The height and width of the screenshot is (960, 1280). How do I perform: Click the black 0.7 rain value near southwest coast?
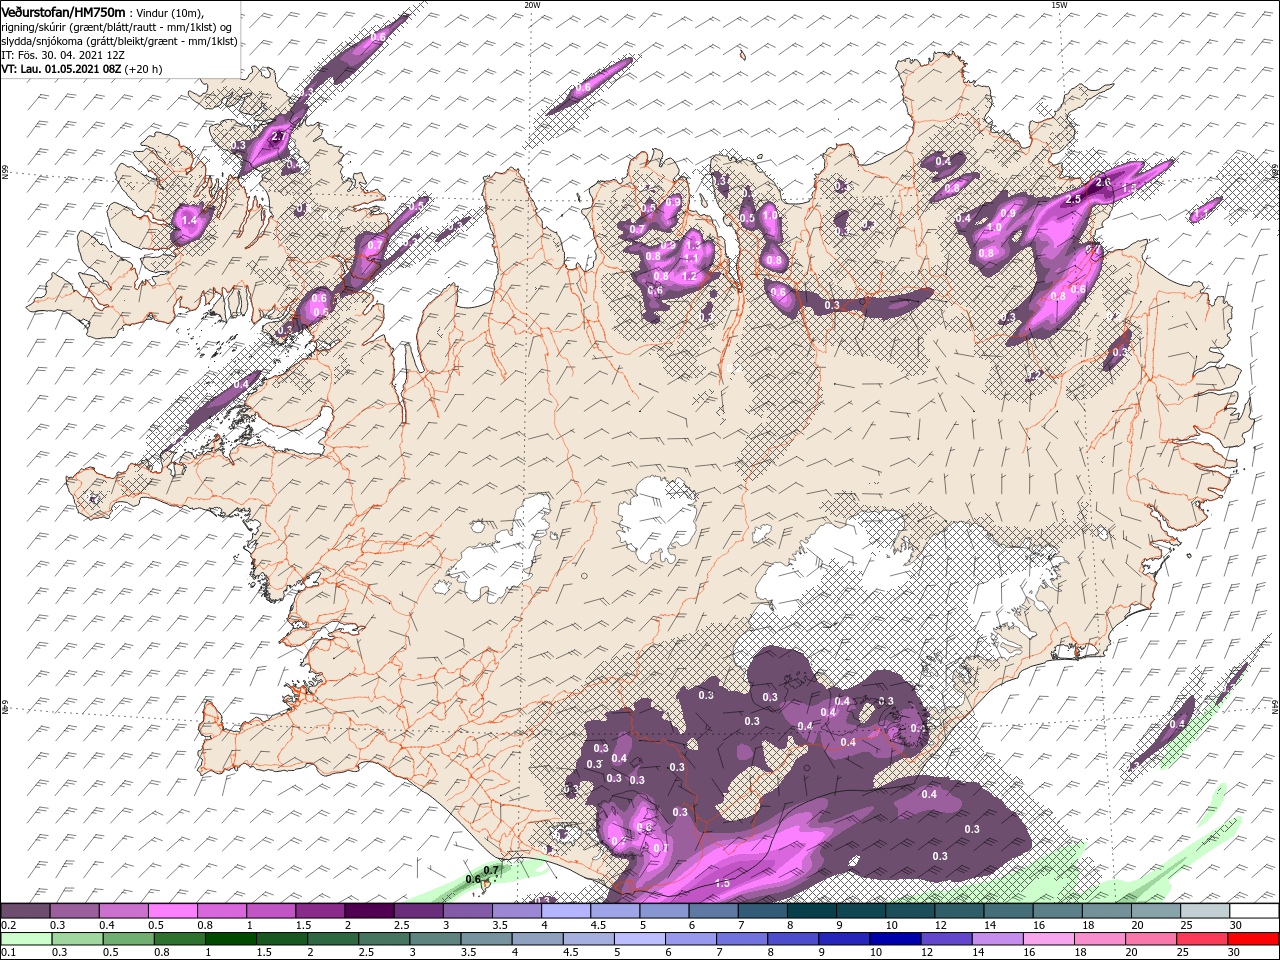pyautogui.click(x=491, y=871)
